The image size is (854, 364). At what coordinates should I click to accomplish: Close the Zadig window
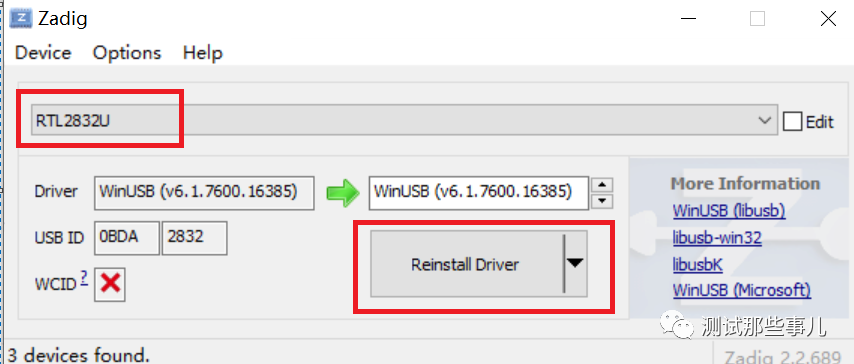[x=828, y=19]
